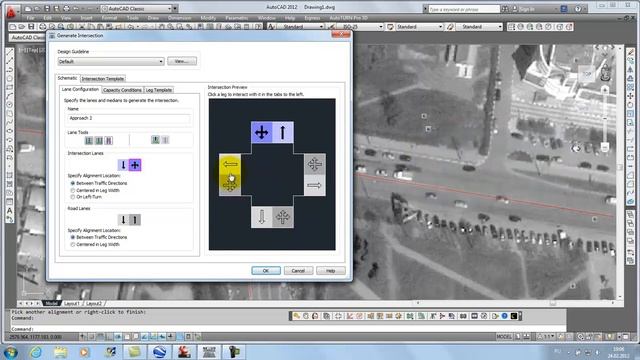
Task: Open the Draw menu
Action: [x=153, y=18]
